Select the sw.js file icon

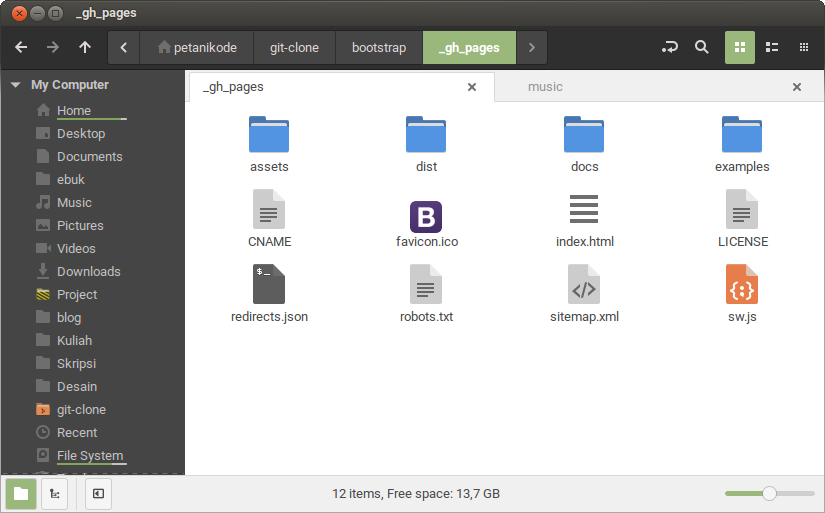click(742, 284)
